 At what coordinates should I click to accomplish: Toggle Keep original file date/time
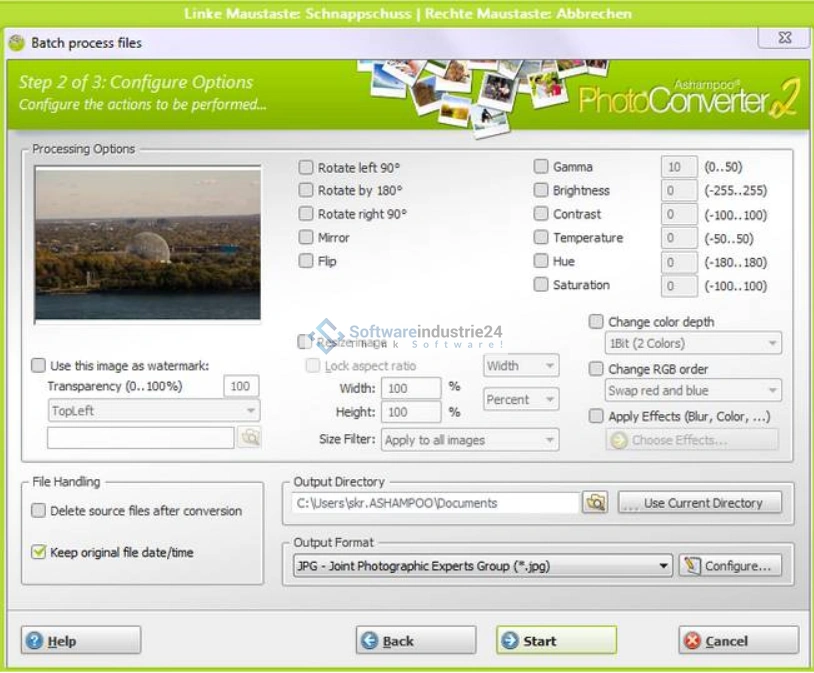pyautogui.click(x=39, y=552)
